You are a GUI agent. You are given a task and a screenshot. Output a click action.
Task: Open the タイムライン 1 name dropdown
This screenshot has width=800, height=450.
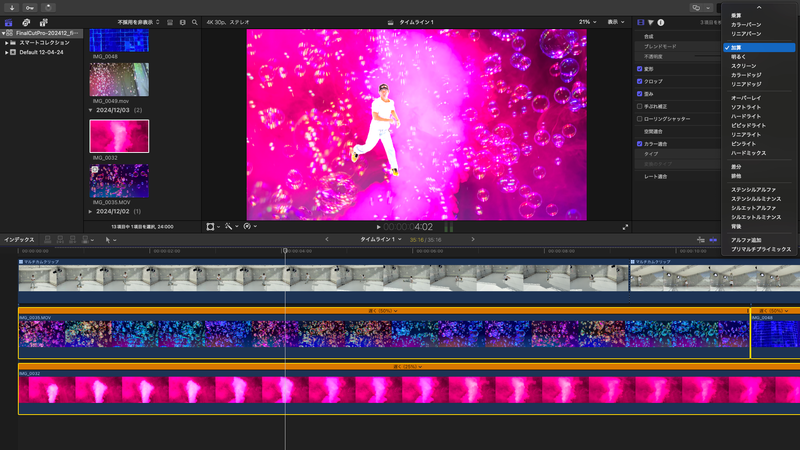pos(381,239)
